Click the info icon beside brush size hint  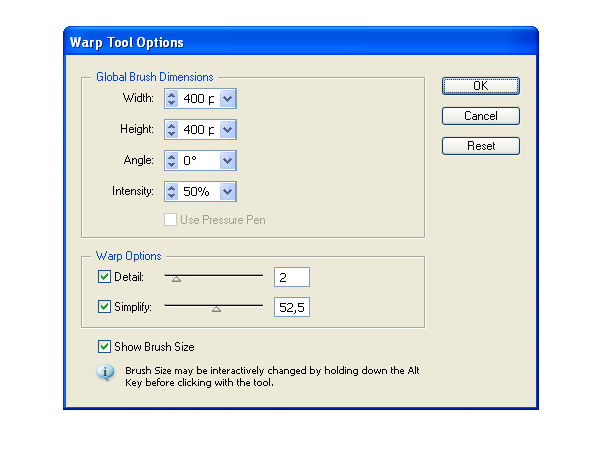coord(105,372)
